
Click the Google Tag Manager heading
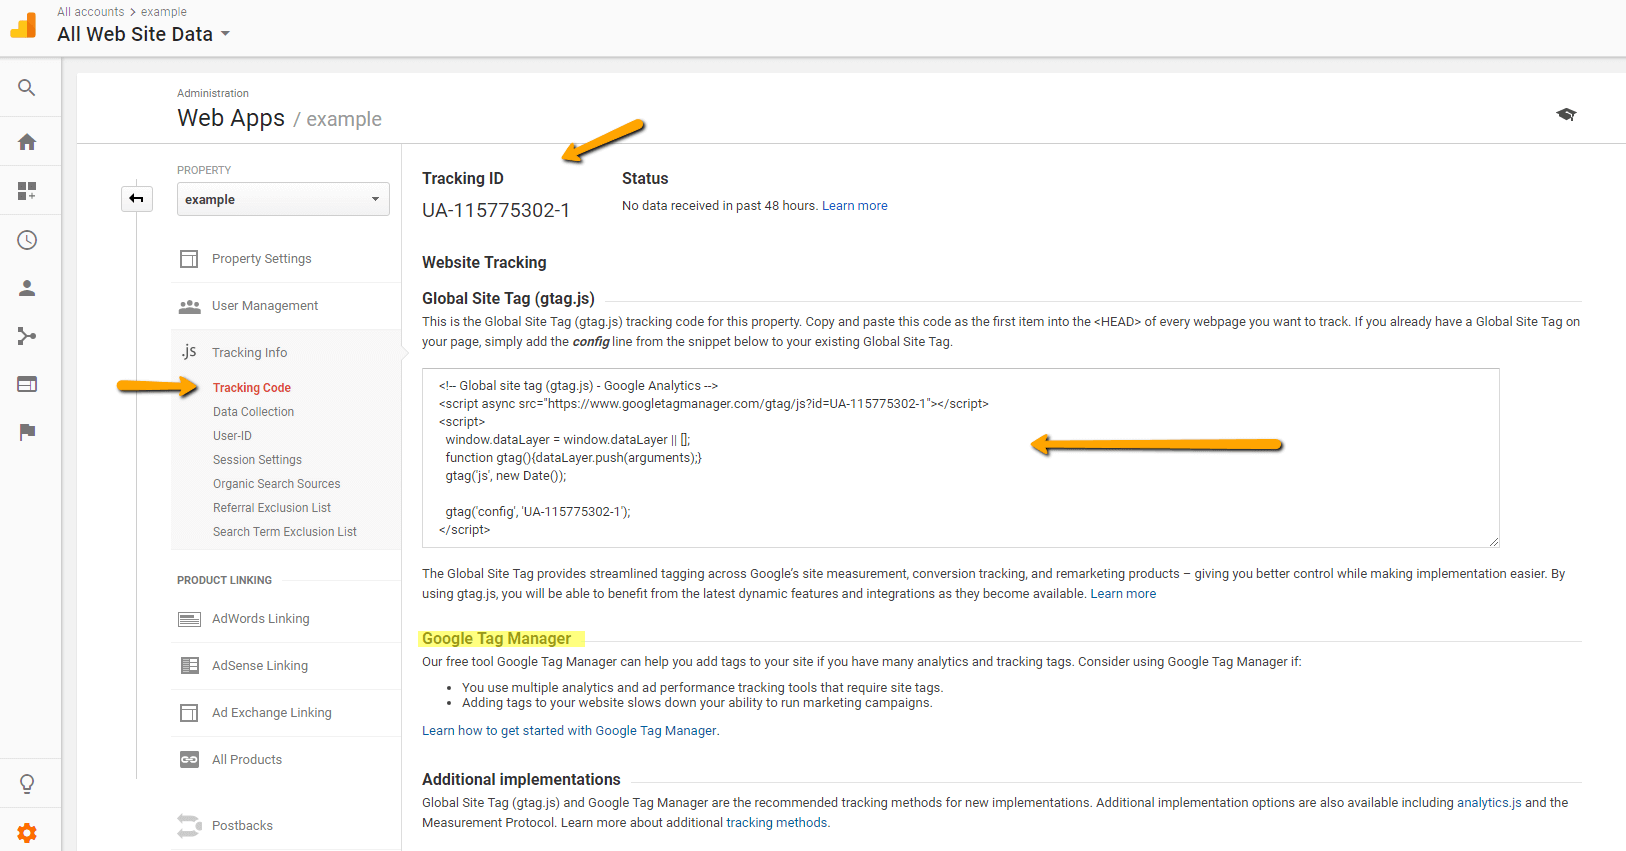[497, 639]
